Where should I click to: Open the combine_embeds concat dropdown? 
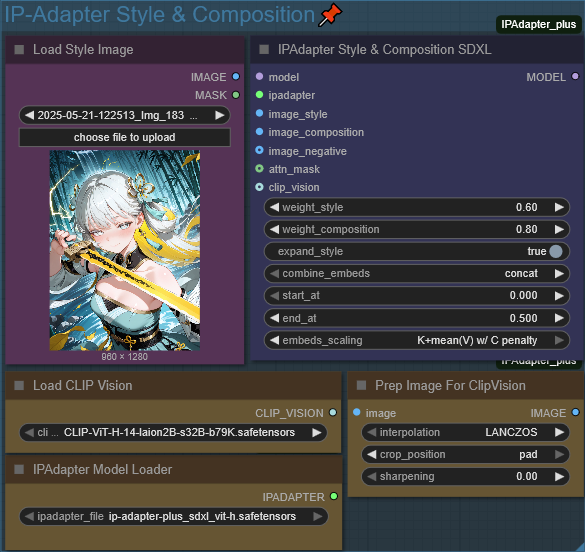tap(417, 273)
